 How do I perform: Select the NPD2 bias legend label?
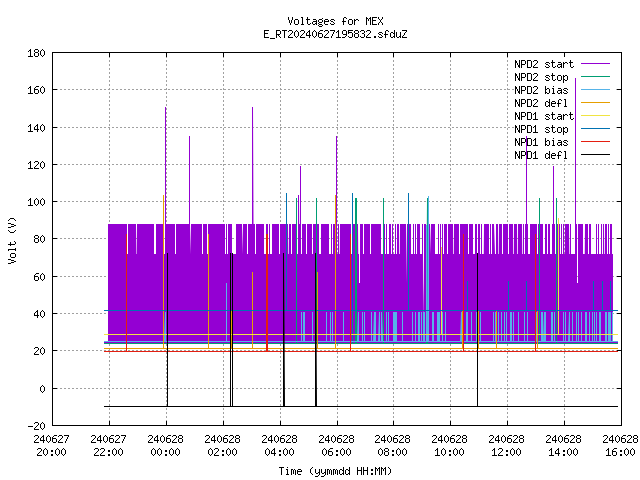click(x=541, y=90)
